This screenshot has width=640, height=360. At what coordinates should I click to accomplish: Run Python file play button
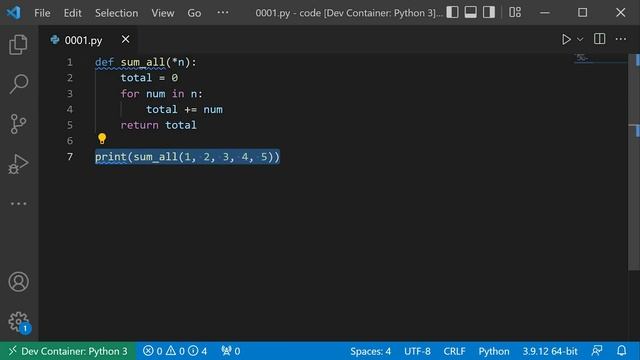click(566, 39)
